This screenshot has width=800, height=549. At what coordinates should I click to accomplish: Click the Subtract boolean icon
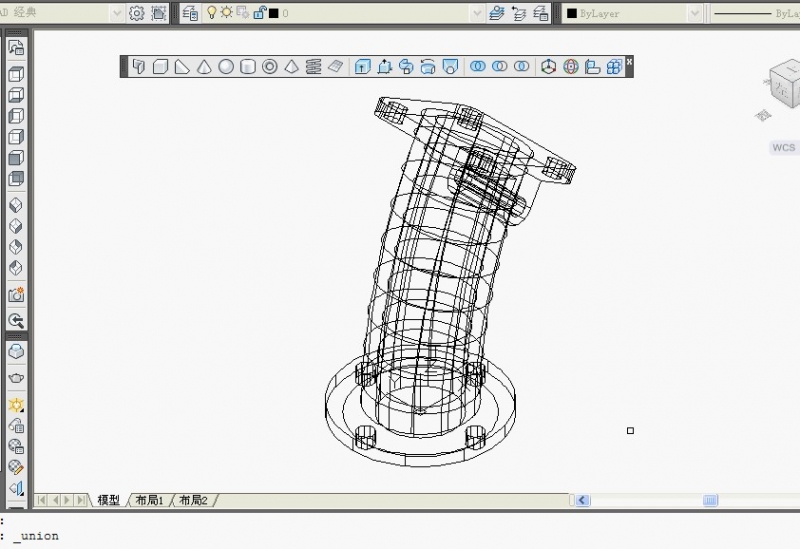click(x=499, y=67)
